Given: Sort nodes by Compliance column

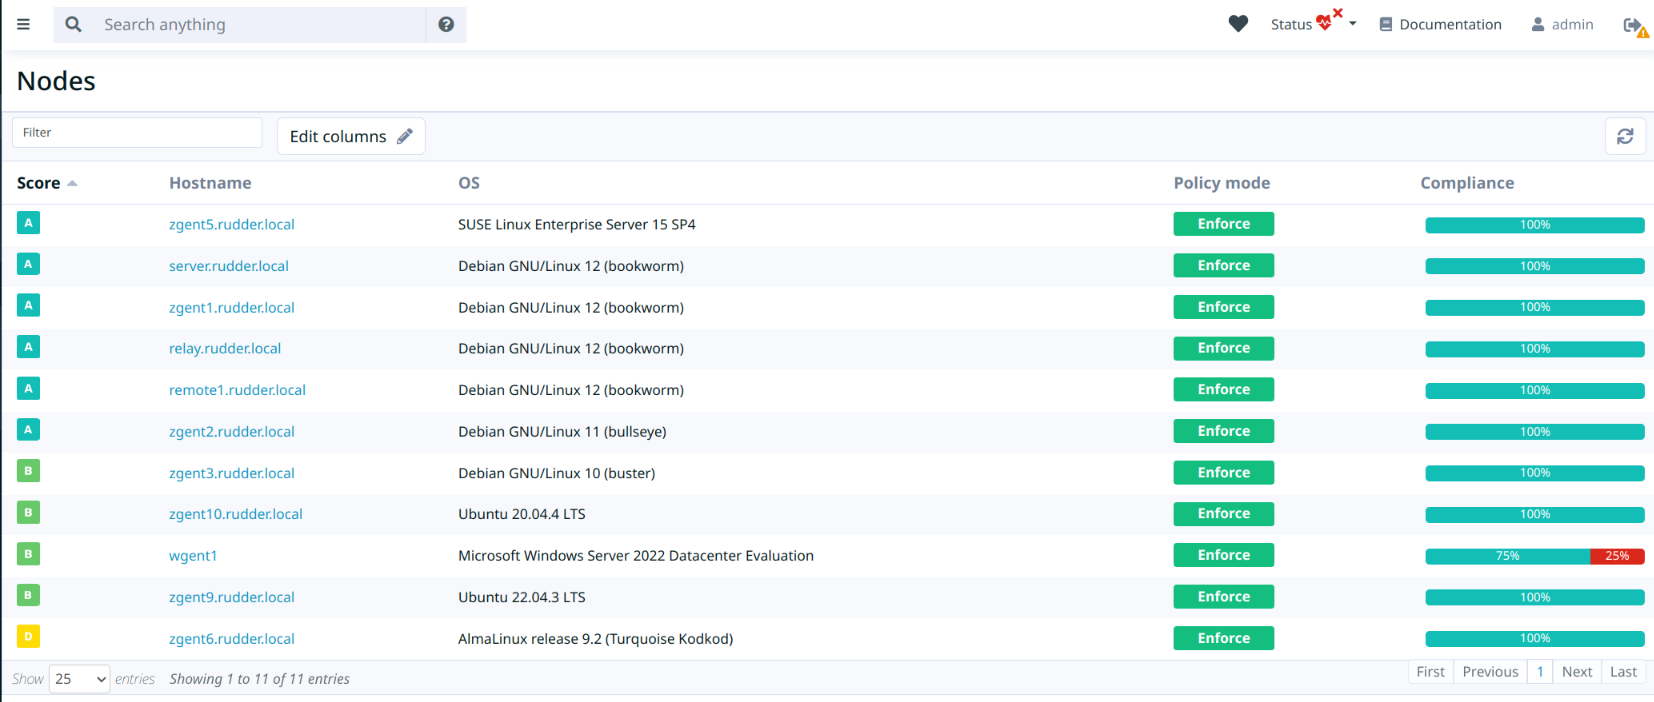Looking at the screenshot, I should coord(1466,183).
